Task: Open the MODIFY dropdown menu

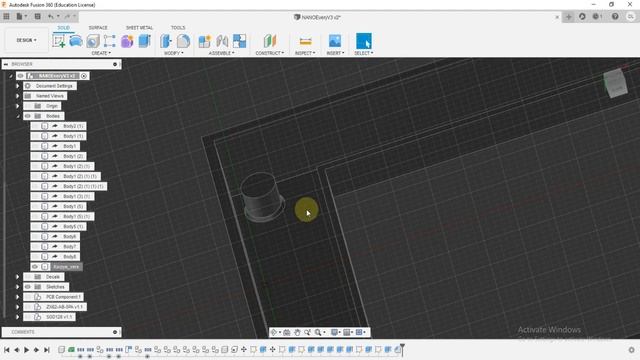Action: pos(174,53)
